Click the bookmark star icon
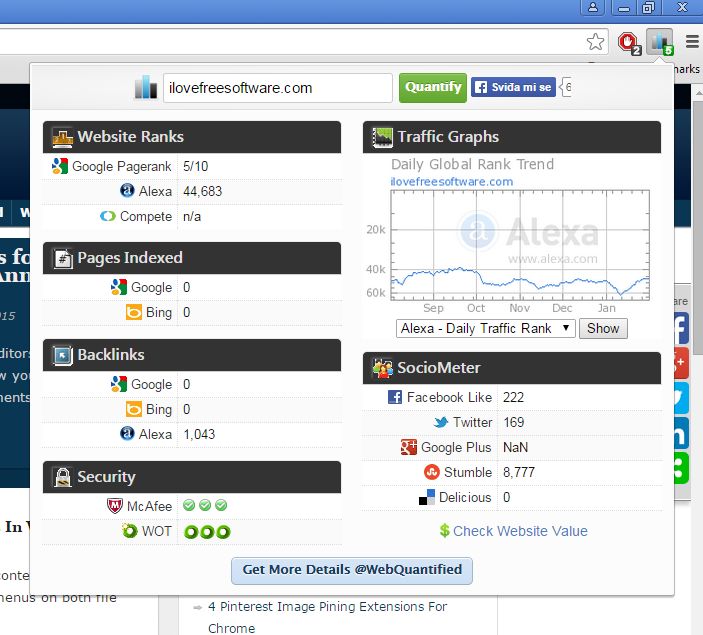The height and width of the screenshot is (635, 703). pos(595,42)
